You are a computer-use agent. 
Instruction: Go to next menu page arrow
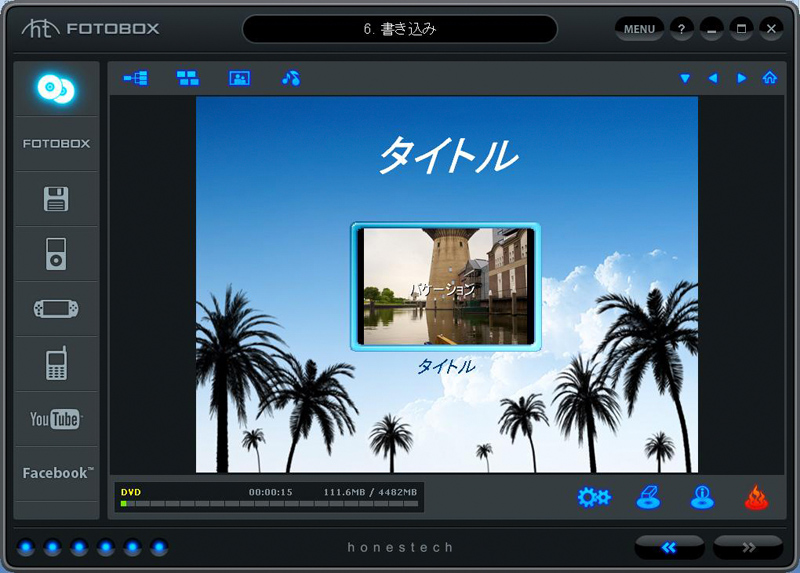pos(741,78)
